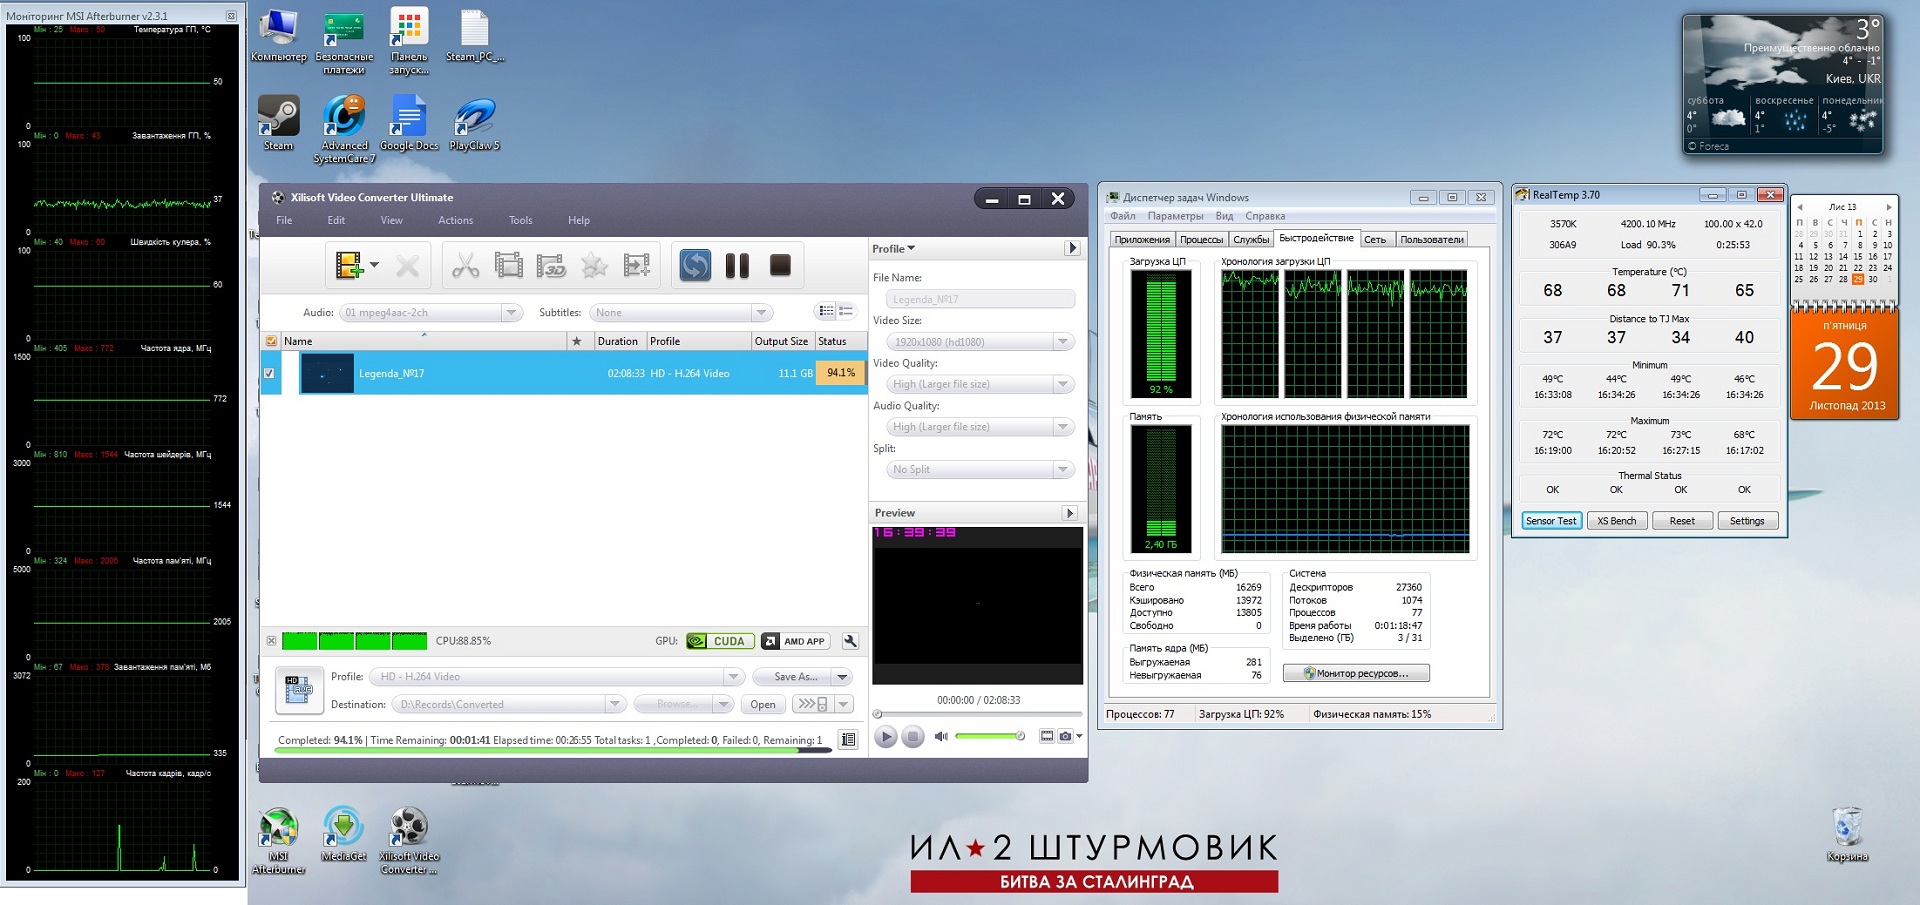Open the Effects filmstrip tool

coord(509,265)
